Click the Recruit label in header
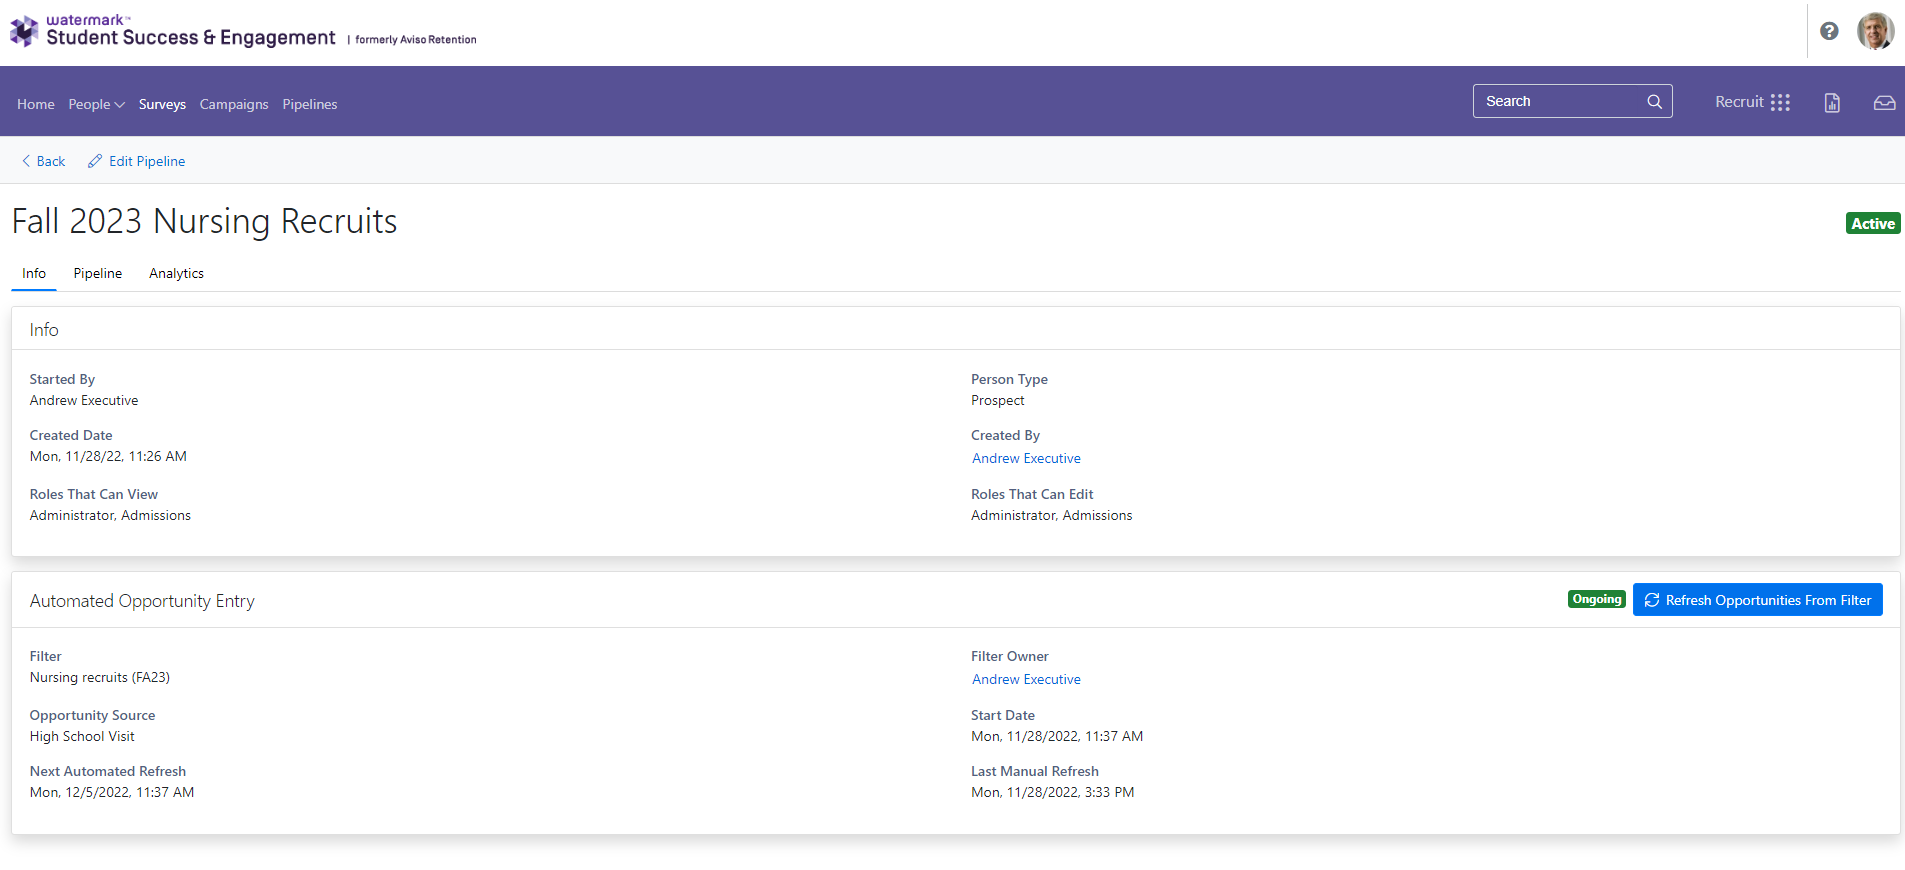Screen dimensions: 1905x870 (x=1739, y=102)
